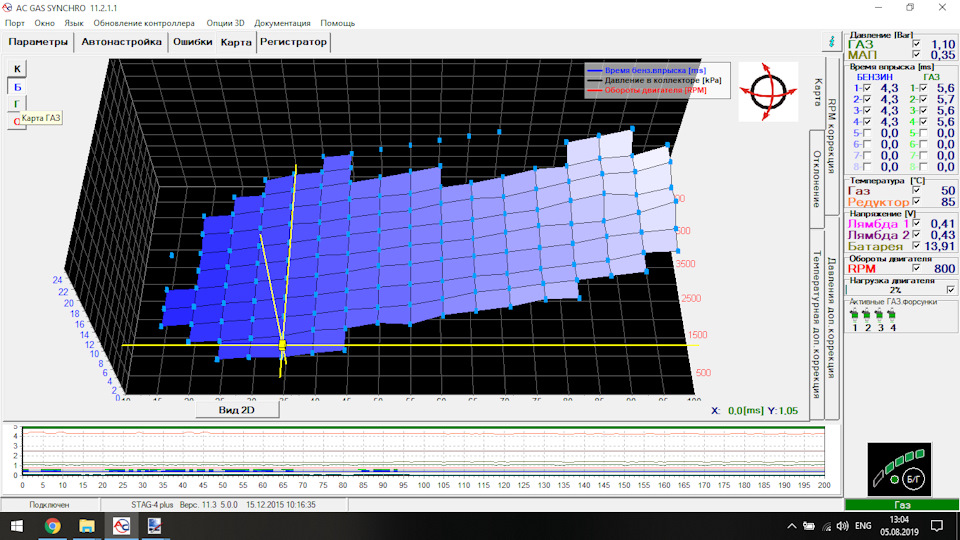Screen dimensions: 960x540
Task: Click the ENG language indicator
Action: point(863,526)
